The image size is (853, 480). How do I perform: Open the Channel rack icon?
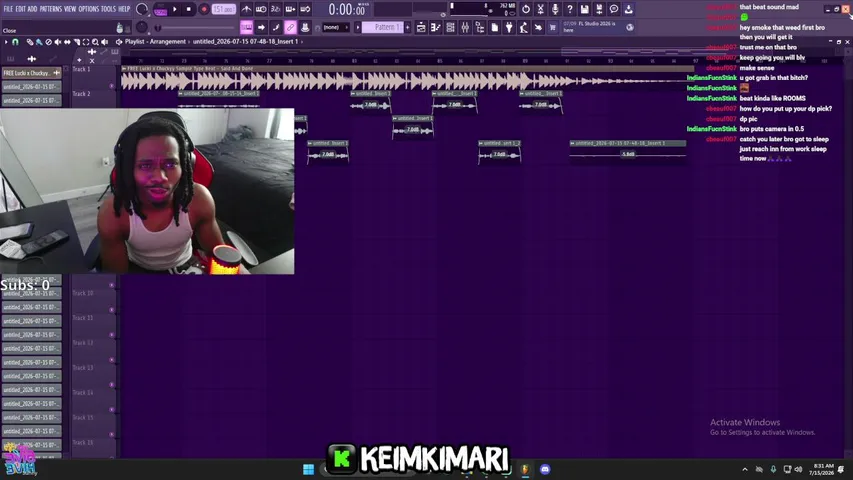(450, 27)
